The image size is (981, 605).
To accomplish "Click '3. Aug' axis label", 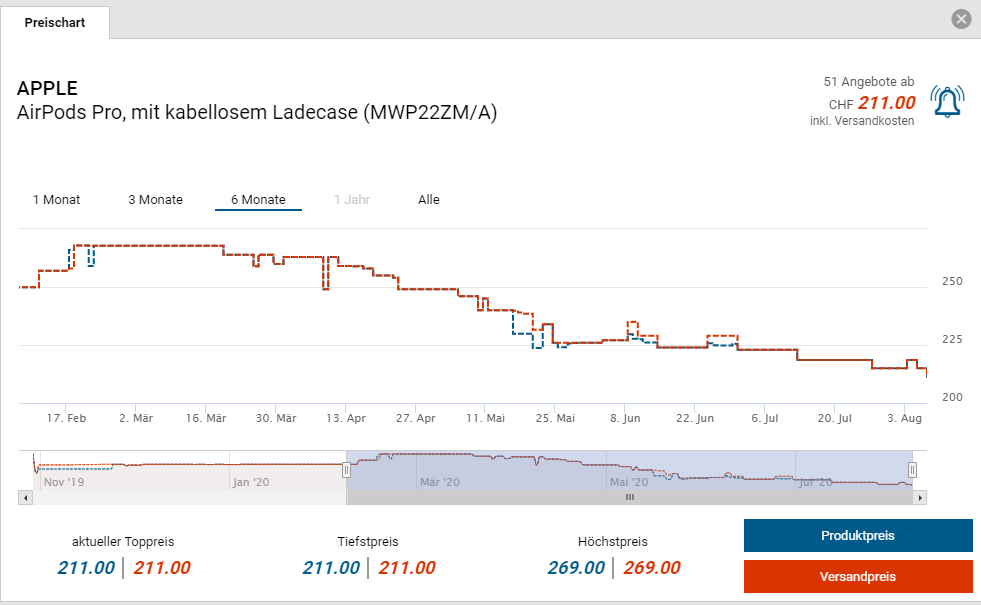I will coord(905,418).
